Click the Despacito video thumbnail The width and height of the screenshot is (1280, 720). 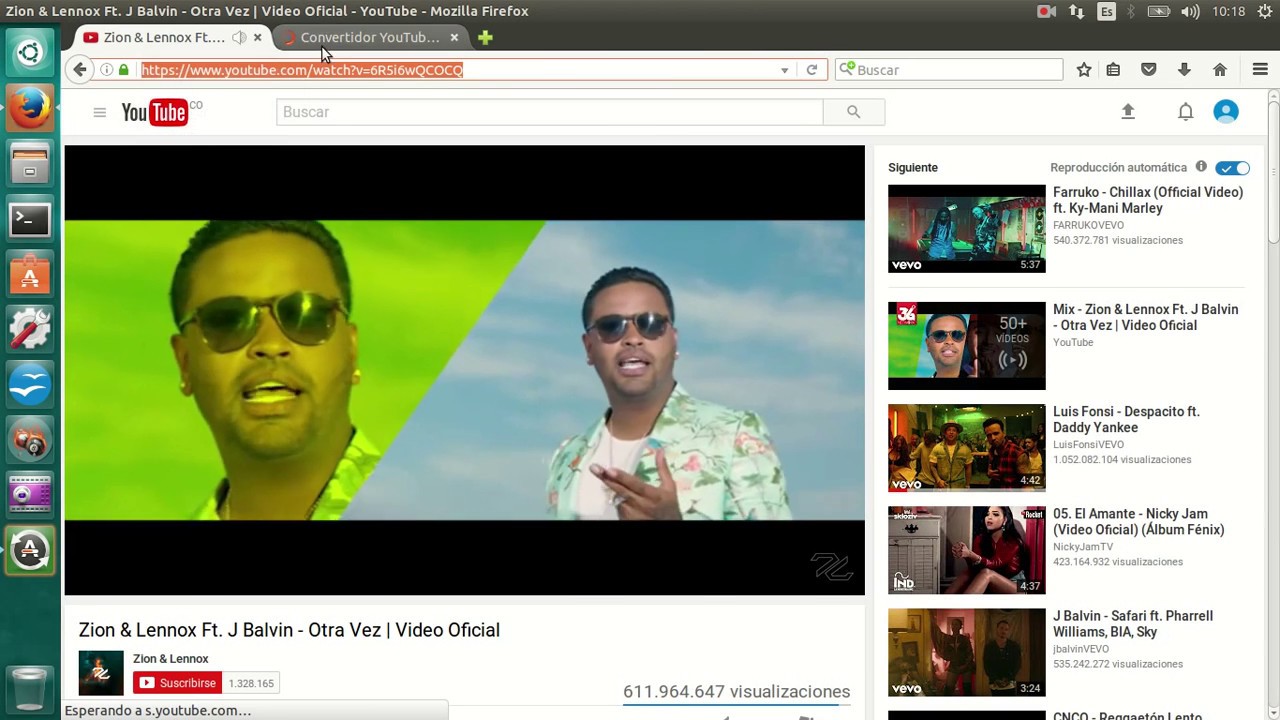966,448
